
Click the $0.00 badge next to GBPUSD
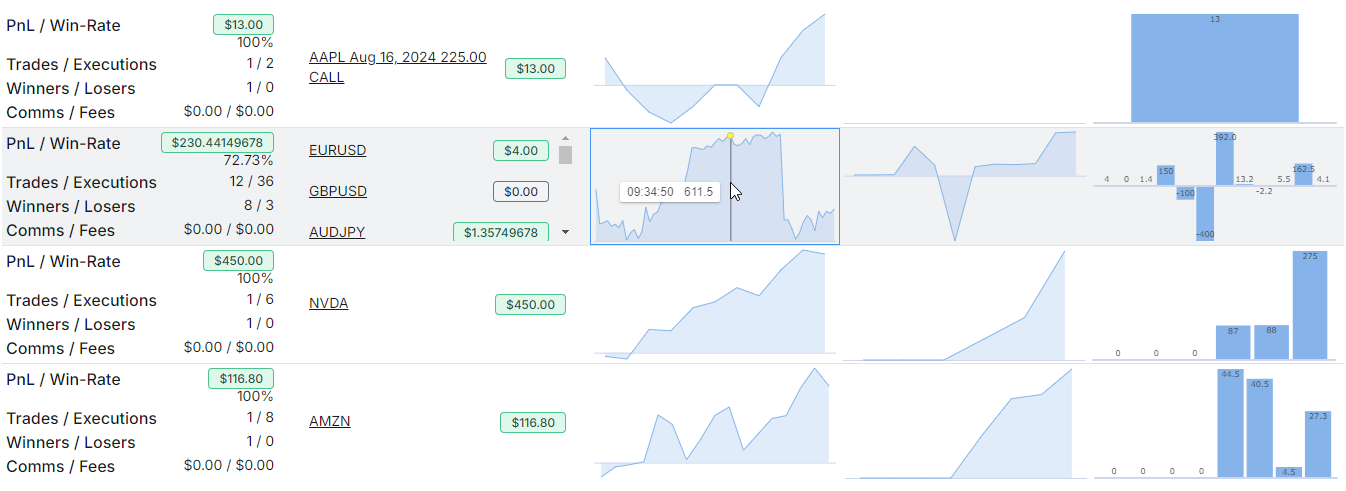point(521,192)
